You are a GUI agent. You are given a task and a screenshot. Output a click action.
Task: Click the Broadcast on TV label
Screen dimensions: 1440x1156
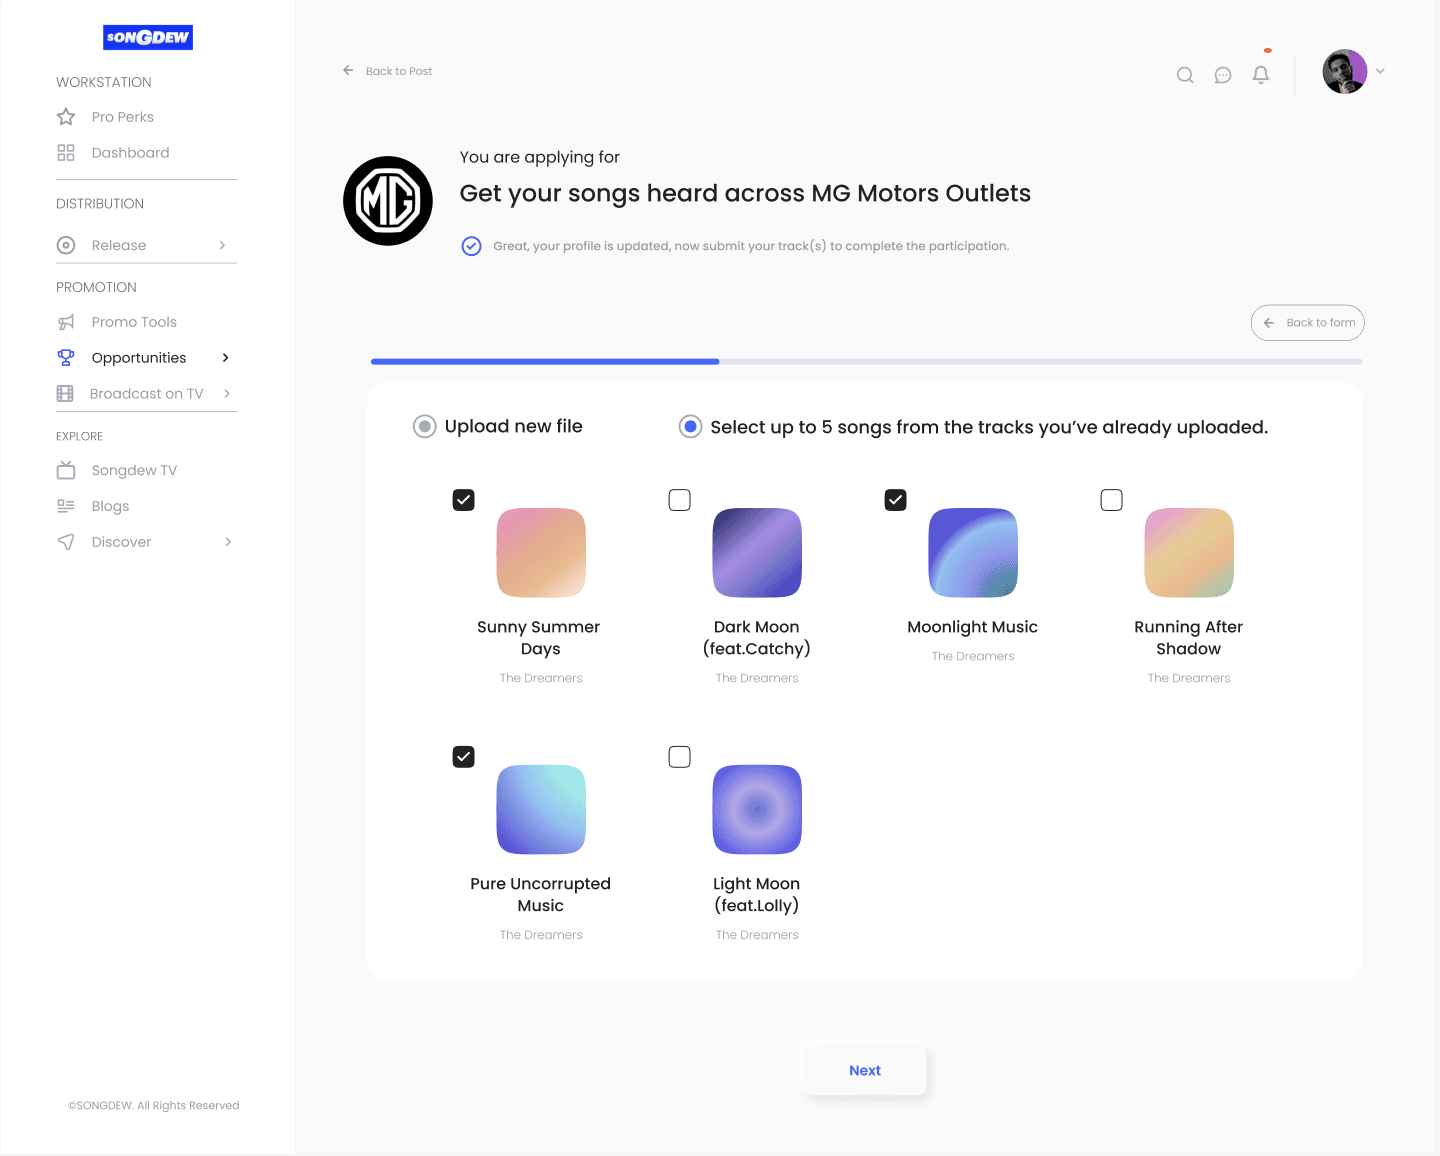point(147,394)
